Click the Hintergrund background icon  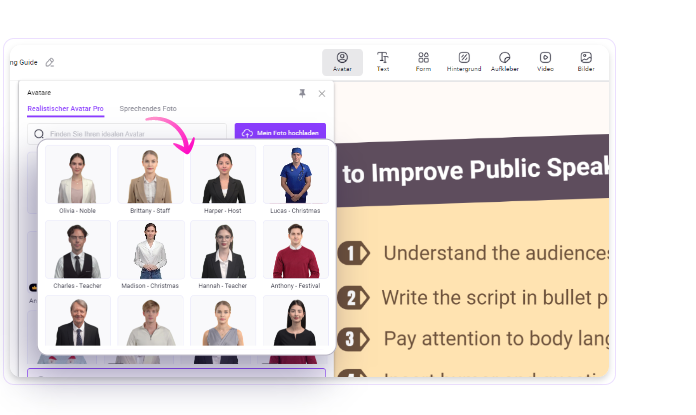tap(464, 62)
